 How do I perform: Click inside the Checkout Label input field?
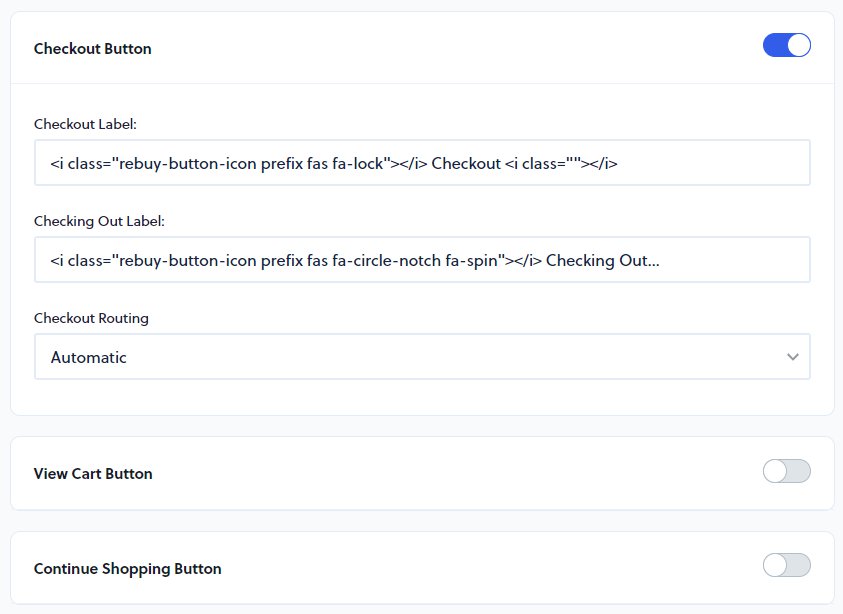tap(420, 162)
